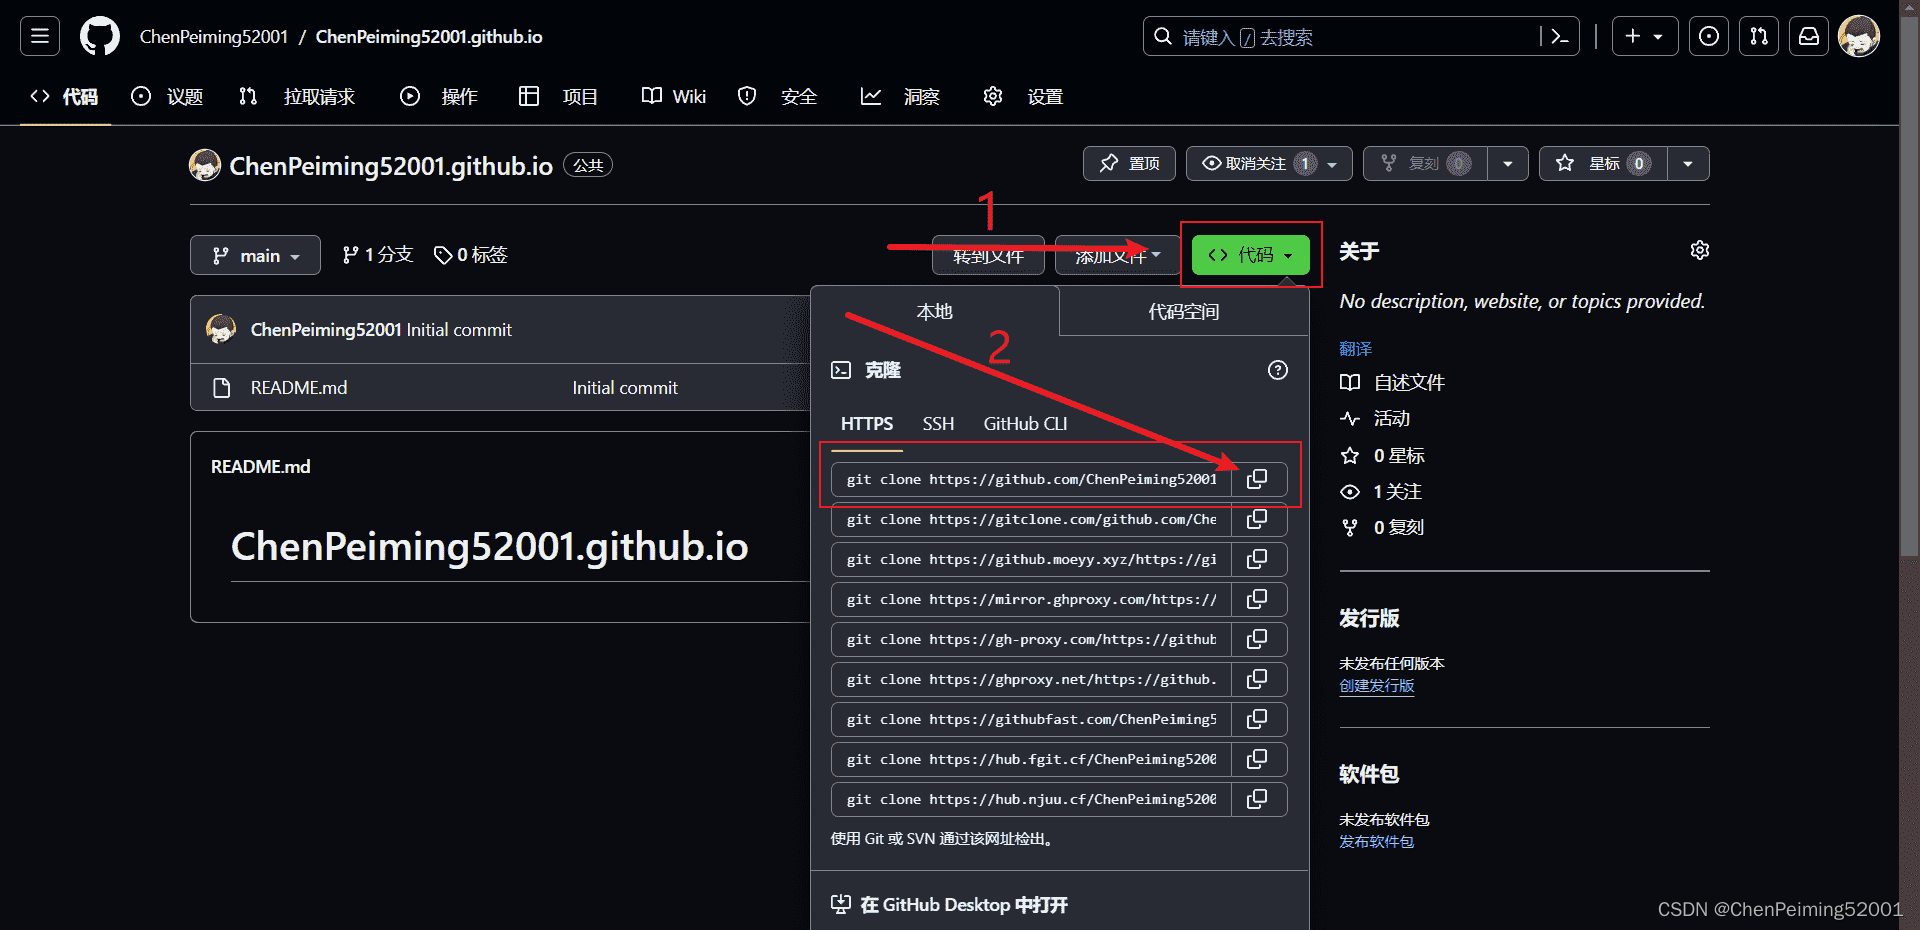Open the clone help question mark icon
The height and width of the screenshot is (930, 1920).
coord(1278,370)
